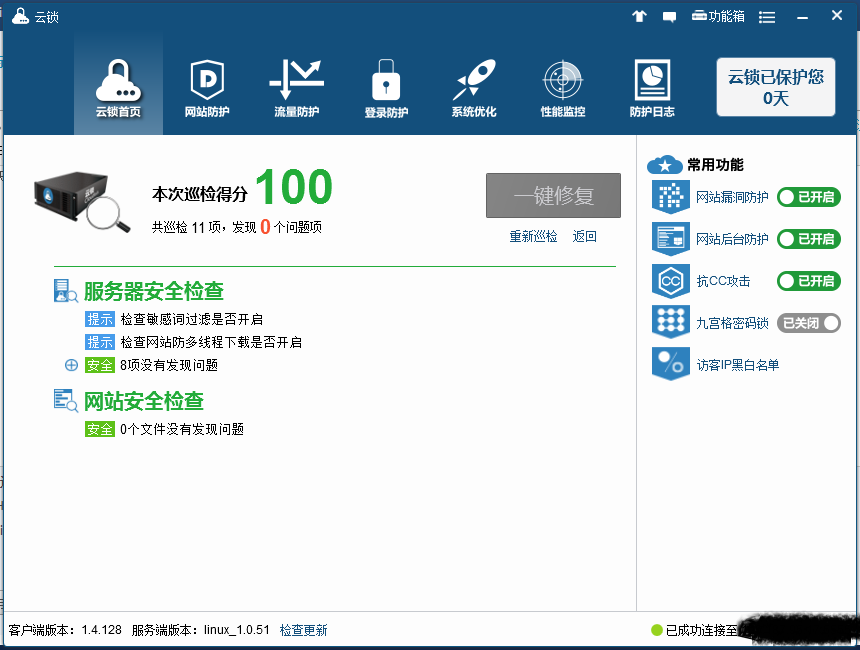This screenshot has width=860, height=650.
Task: Open the 访客IP黑白名单 link
Action: (x=738, y=365)
